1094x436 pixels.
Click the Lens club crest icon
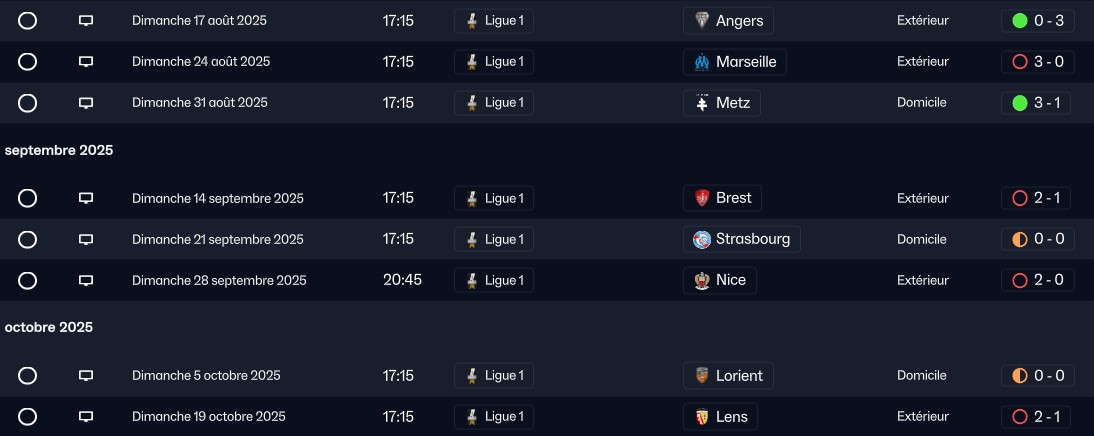pyautogui.click(x=702, y=417)
